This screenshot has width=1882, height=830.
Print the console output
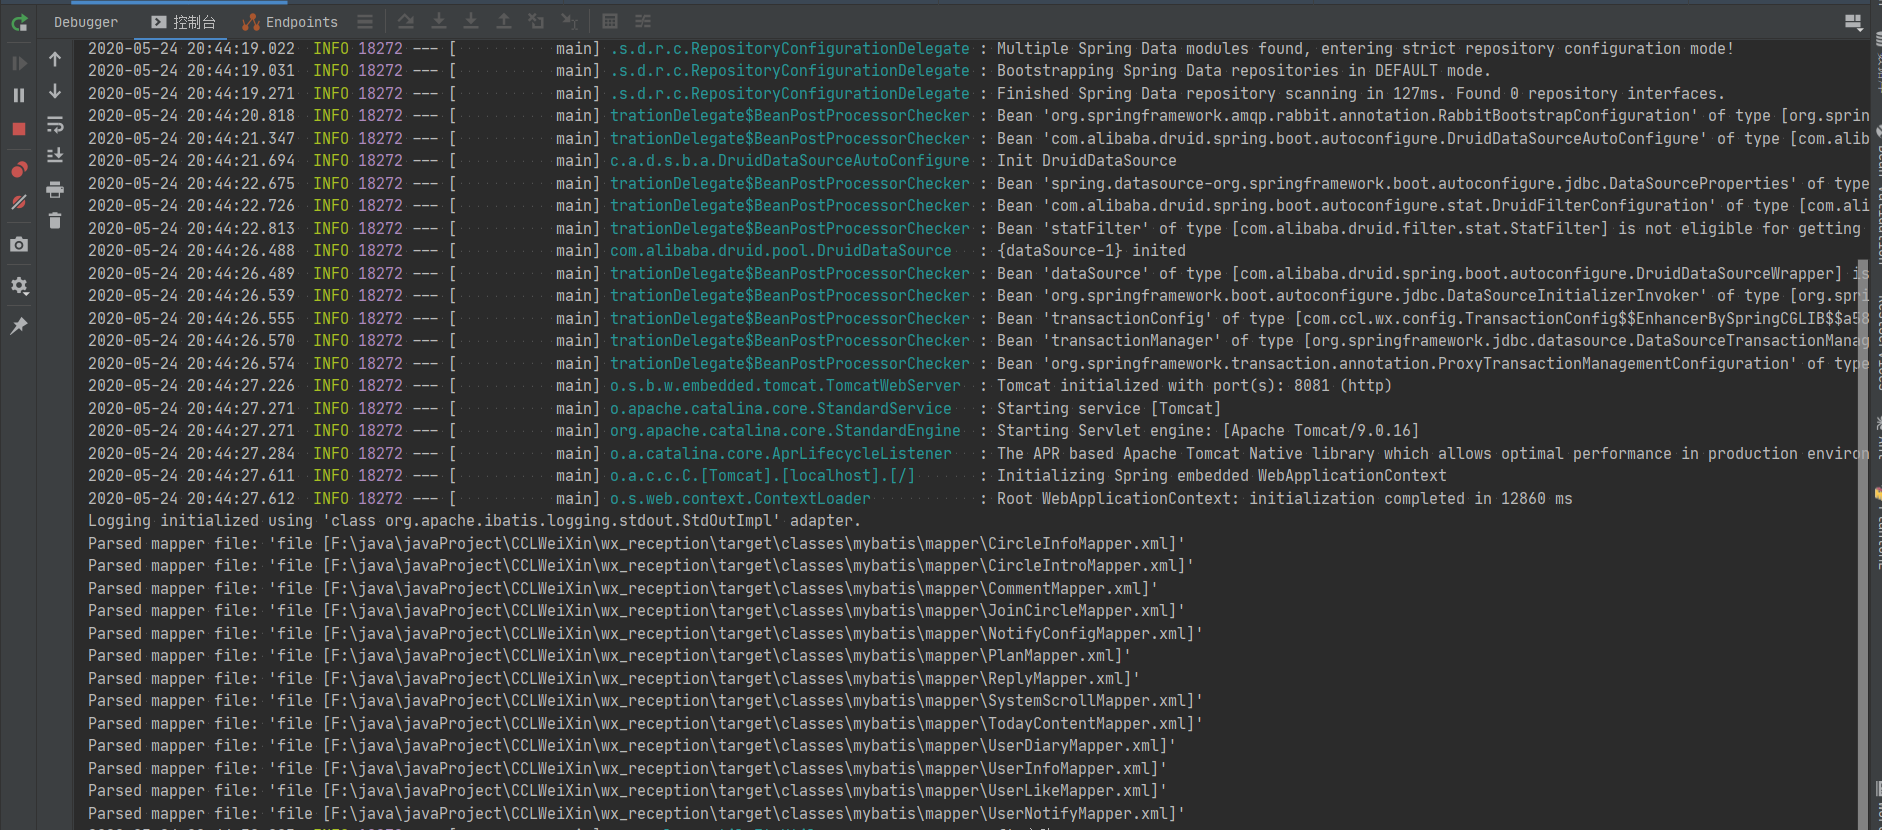point(55,188)
